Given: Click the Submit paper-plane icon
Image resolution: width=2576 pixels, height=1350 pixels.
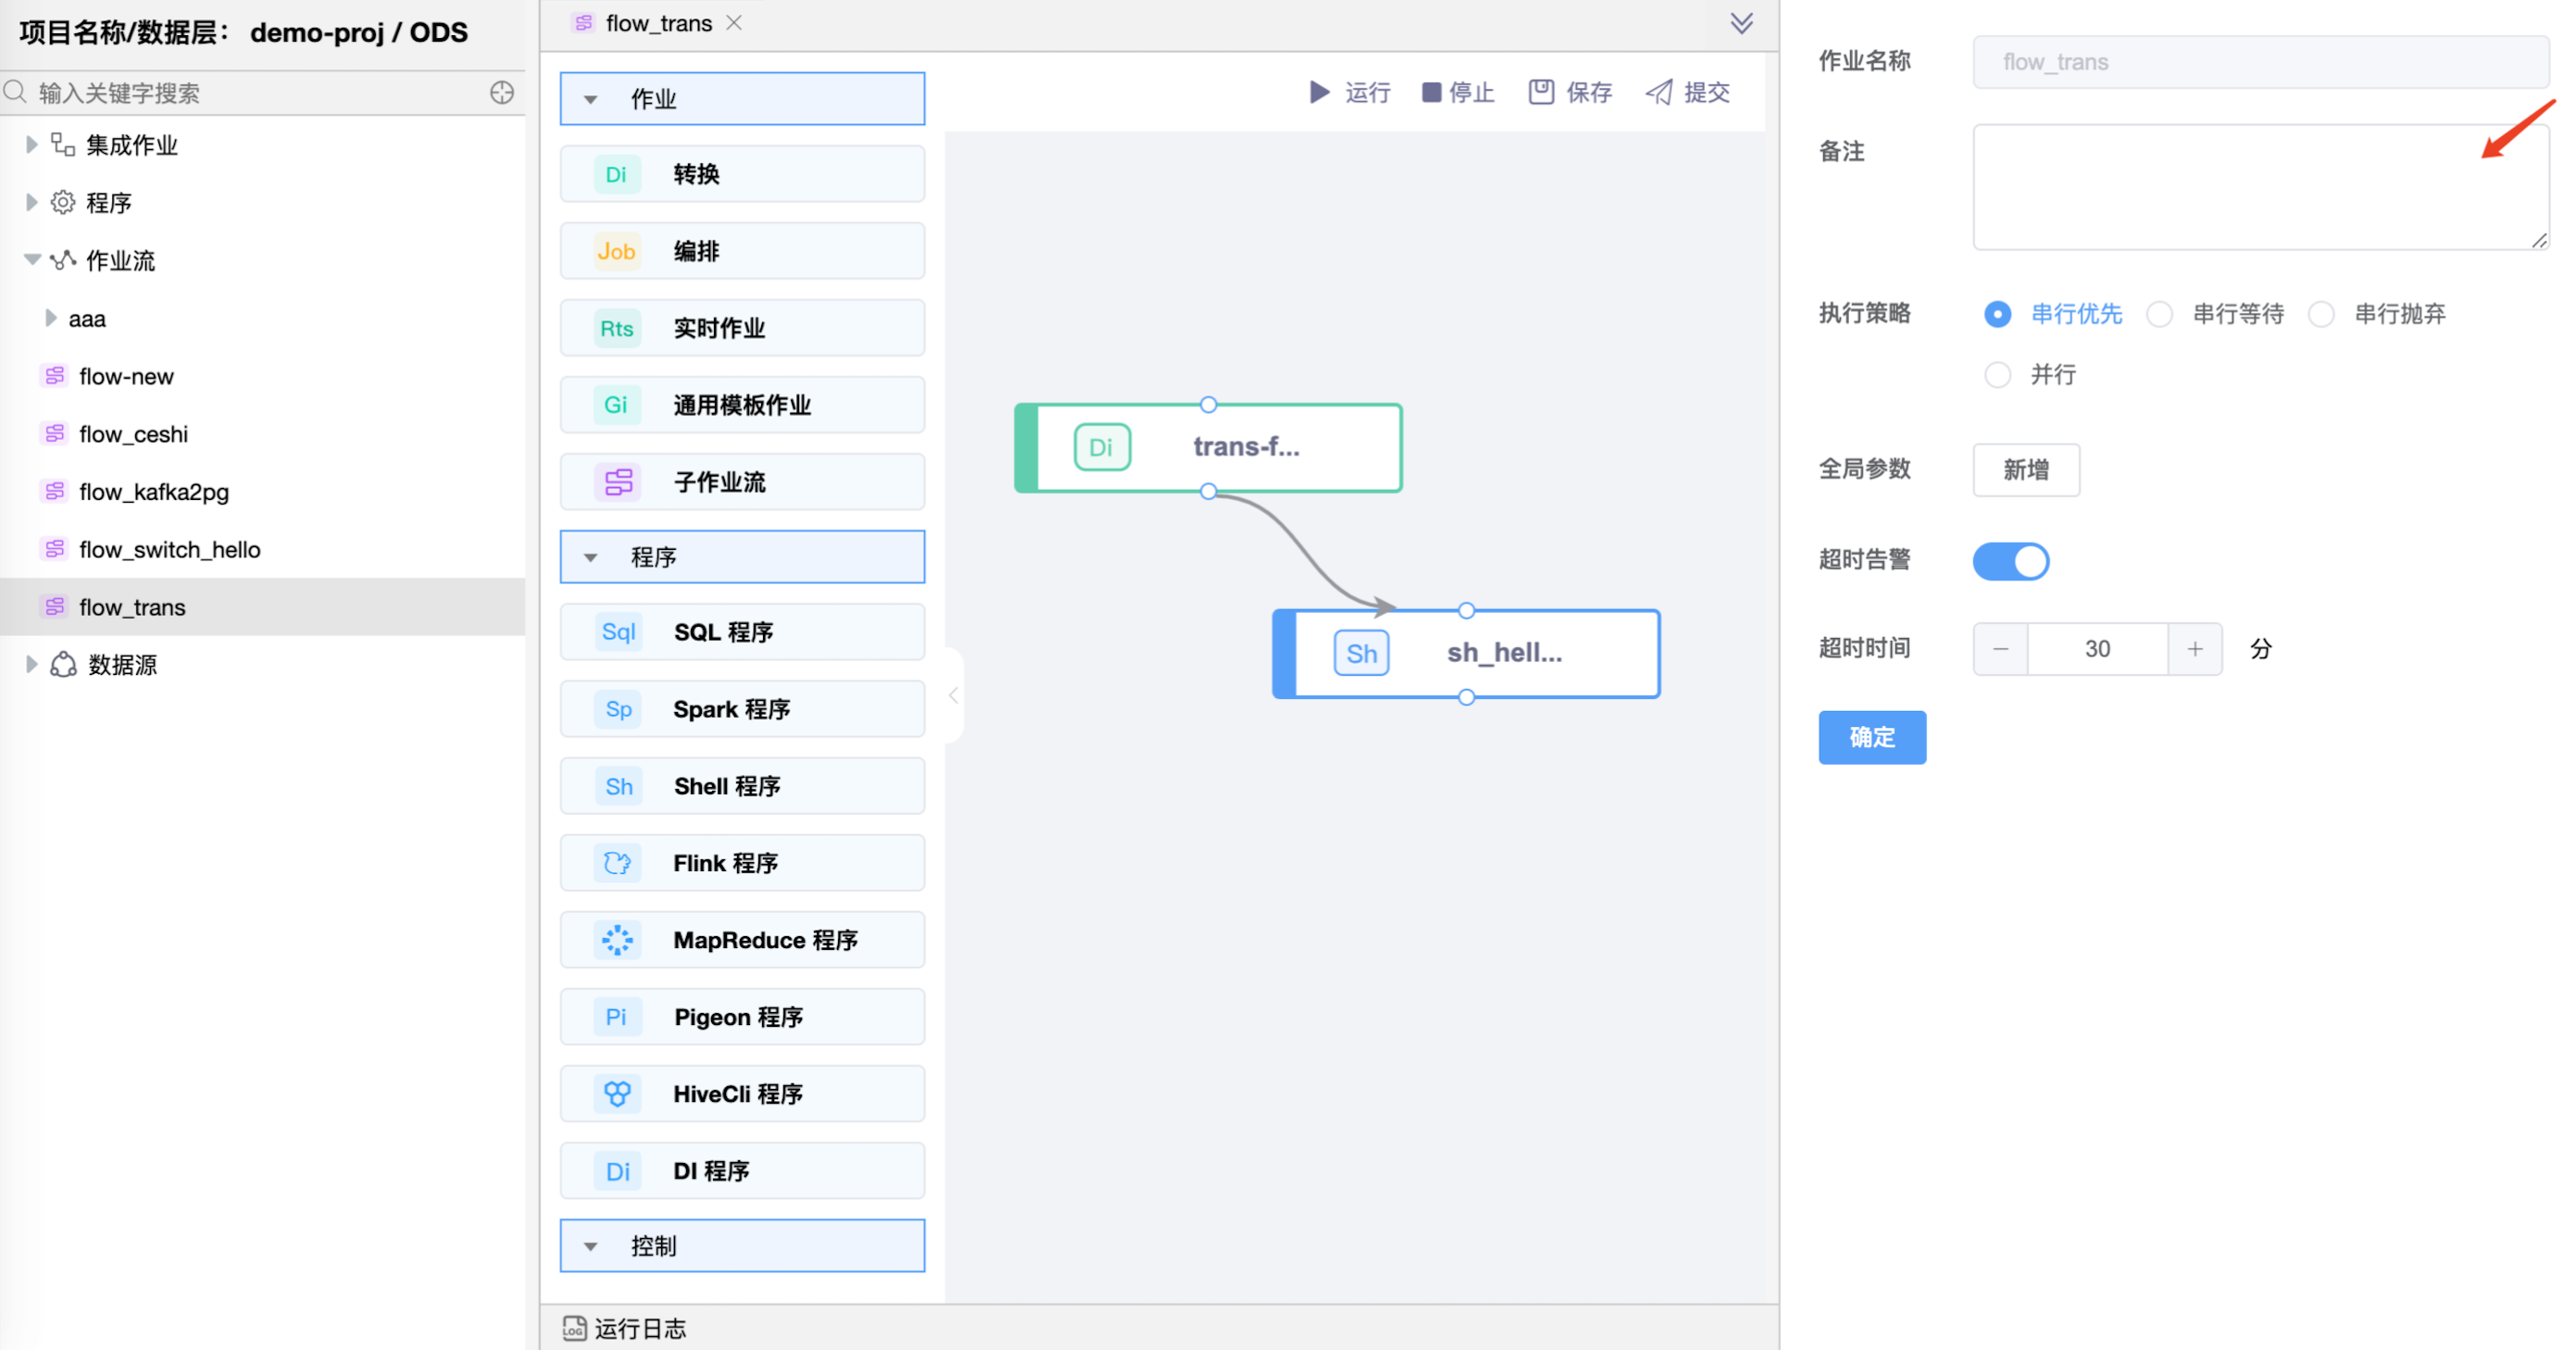Looking at the screenshot, I should click(x=1659, y=92).
